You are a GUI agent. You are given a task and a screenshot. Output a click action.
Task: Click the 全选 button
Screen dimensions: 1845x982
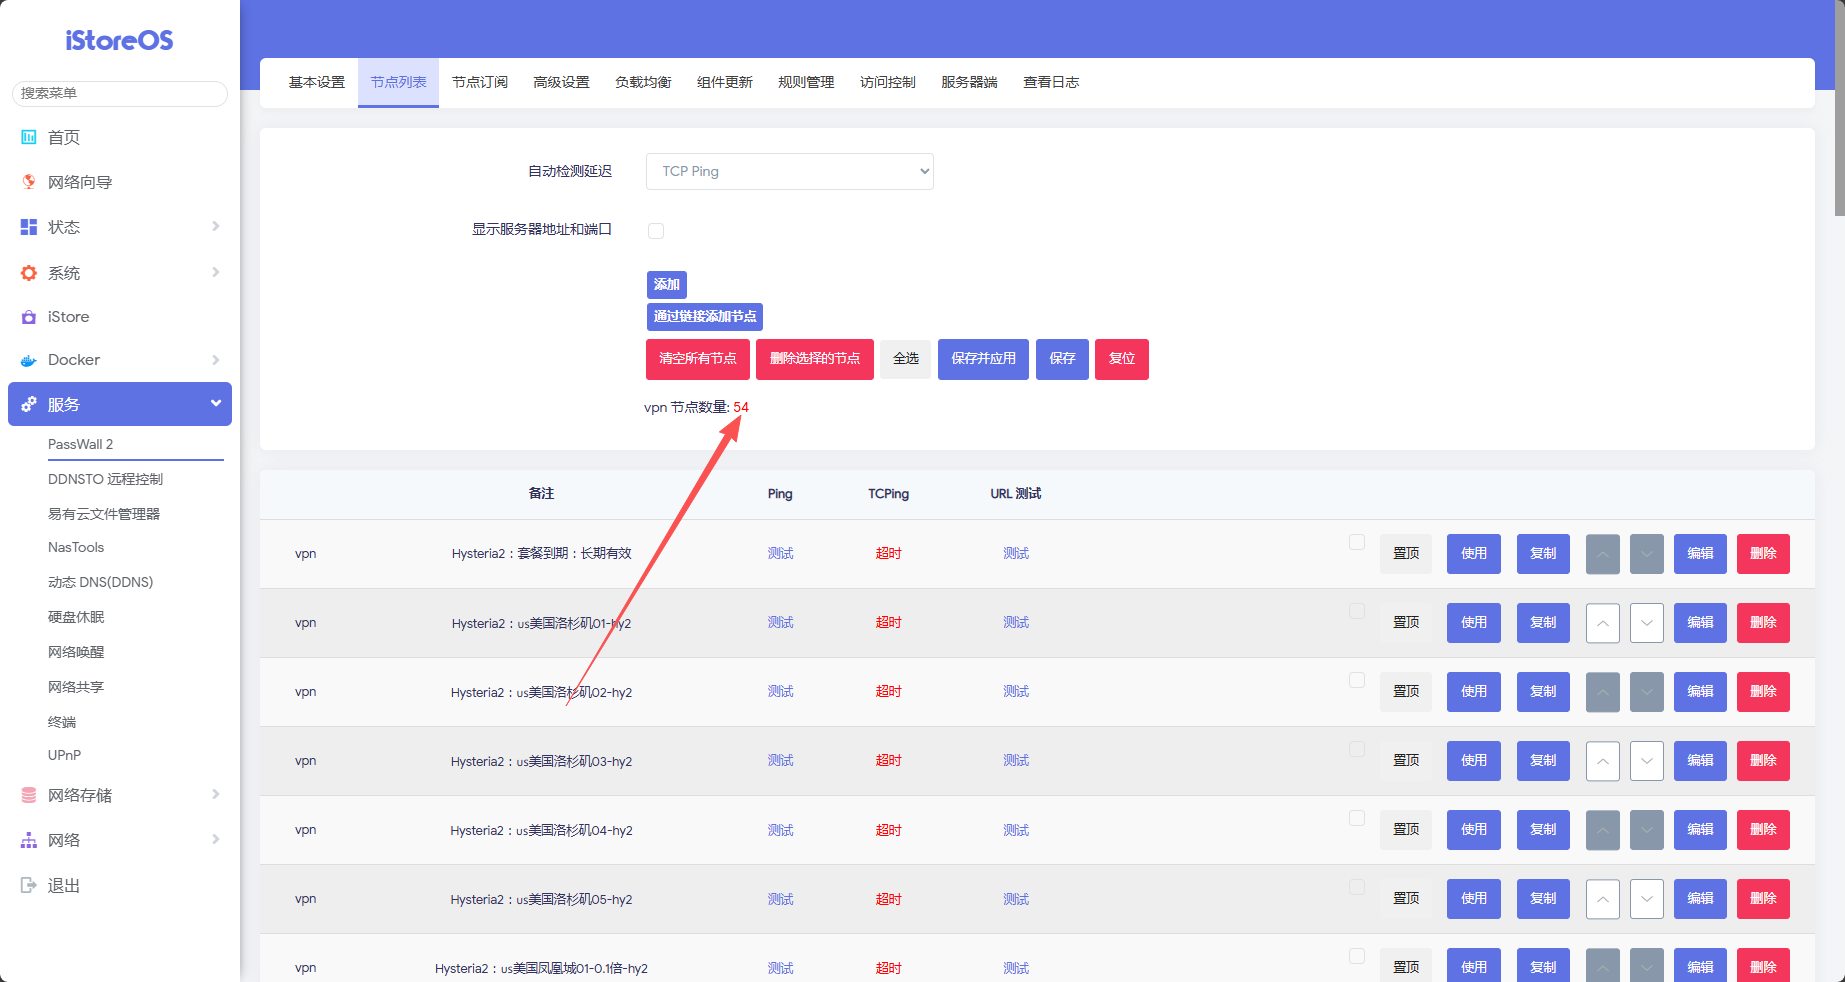(x=906, y=359)
